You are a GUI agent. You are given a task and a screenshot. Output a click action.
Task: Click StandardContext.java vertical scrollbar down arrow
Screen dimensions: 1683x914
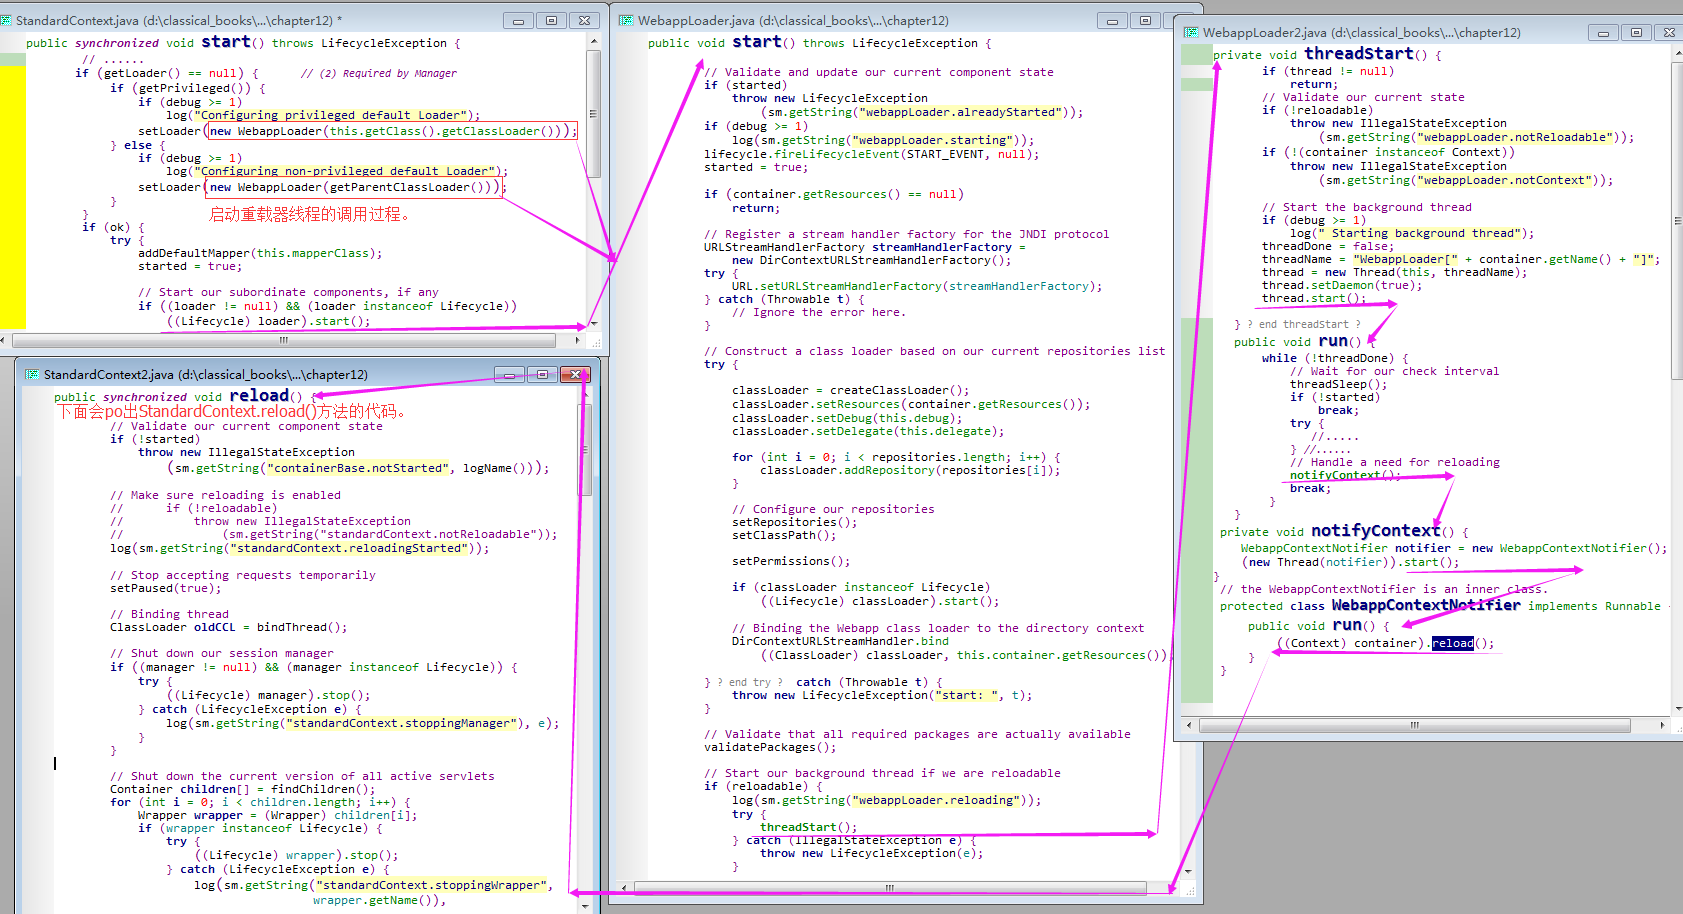[593, 323]
